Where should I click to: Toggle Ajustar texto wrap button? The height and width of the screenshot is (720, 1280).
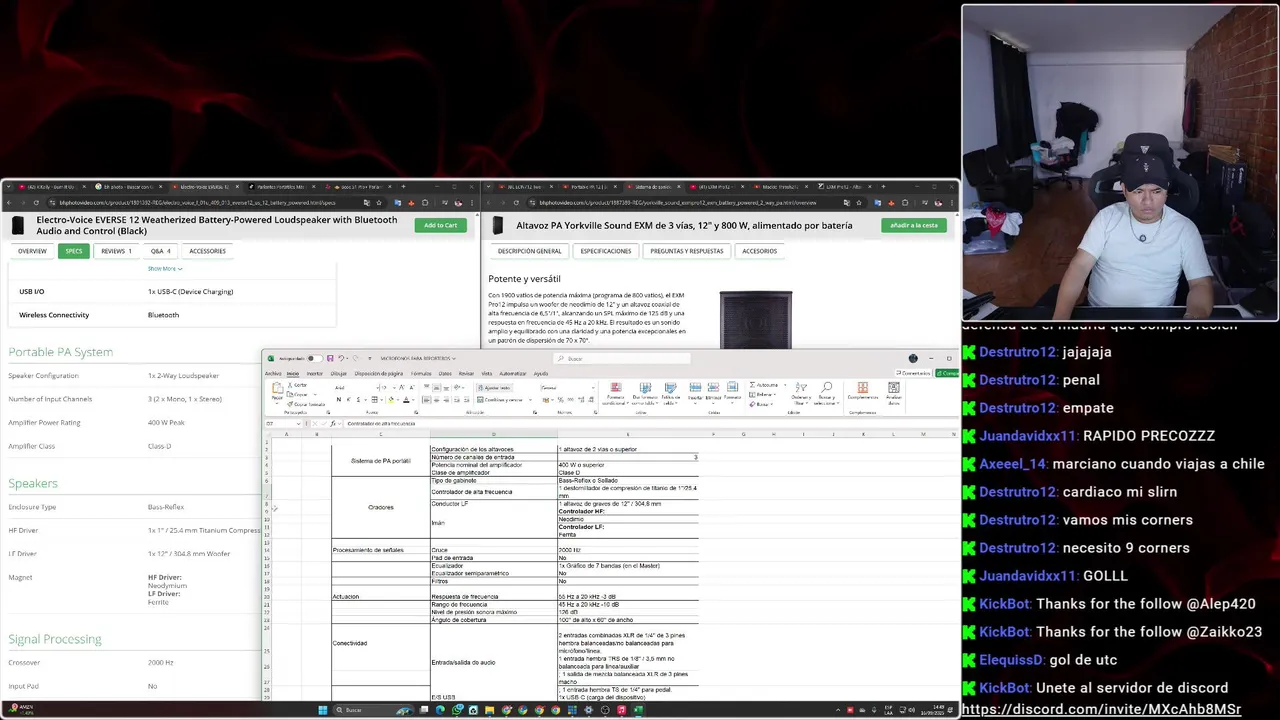(495, 387)
